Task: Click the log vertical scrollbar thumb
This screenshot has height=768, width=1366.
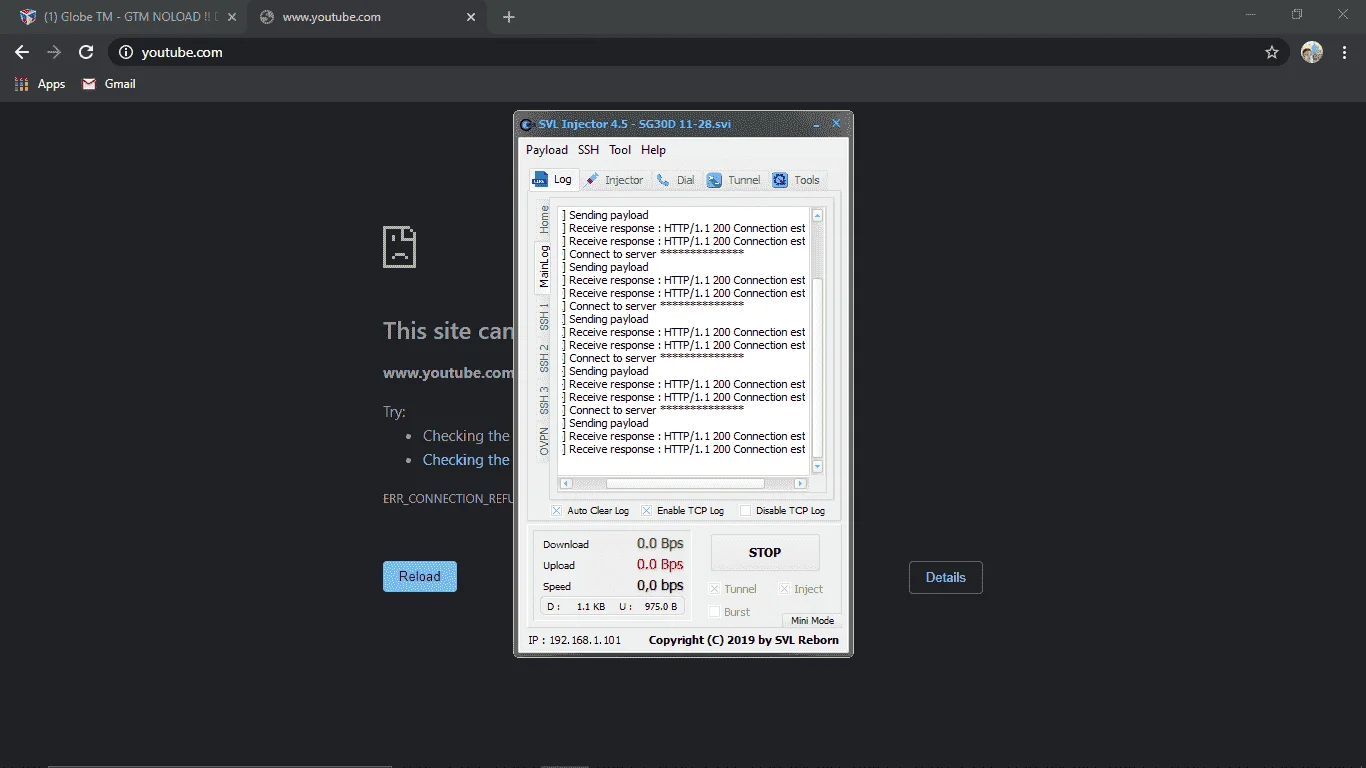Action: click(817, 367)
